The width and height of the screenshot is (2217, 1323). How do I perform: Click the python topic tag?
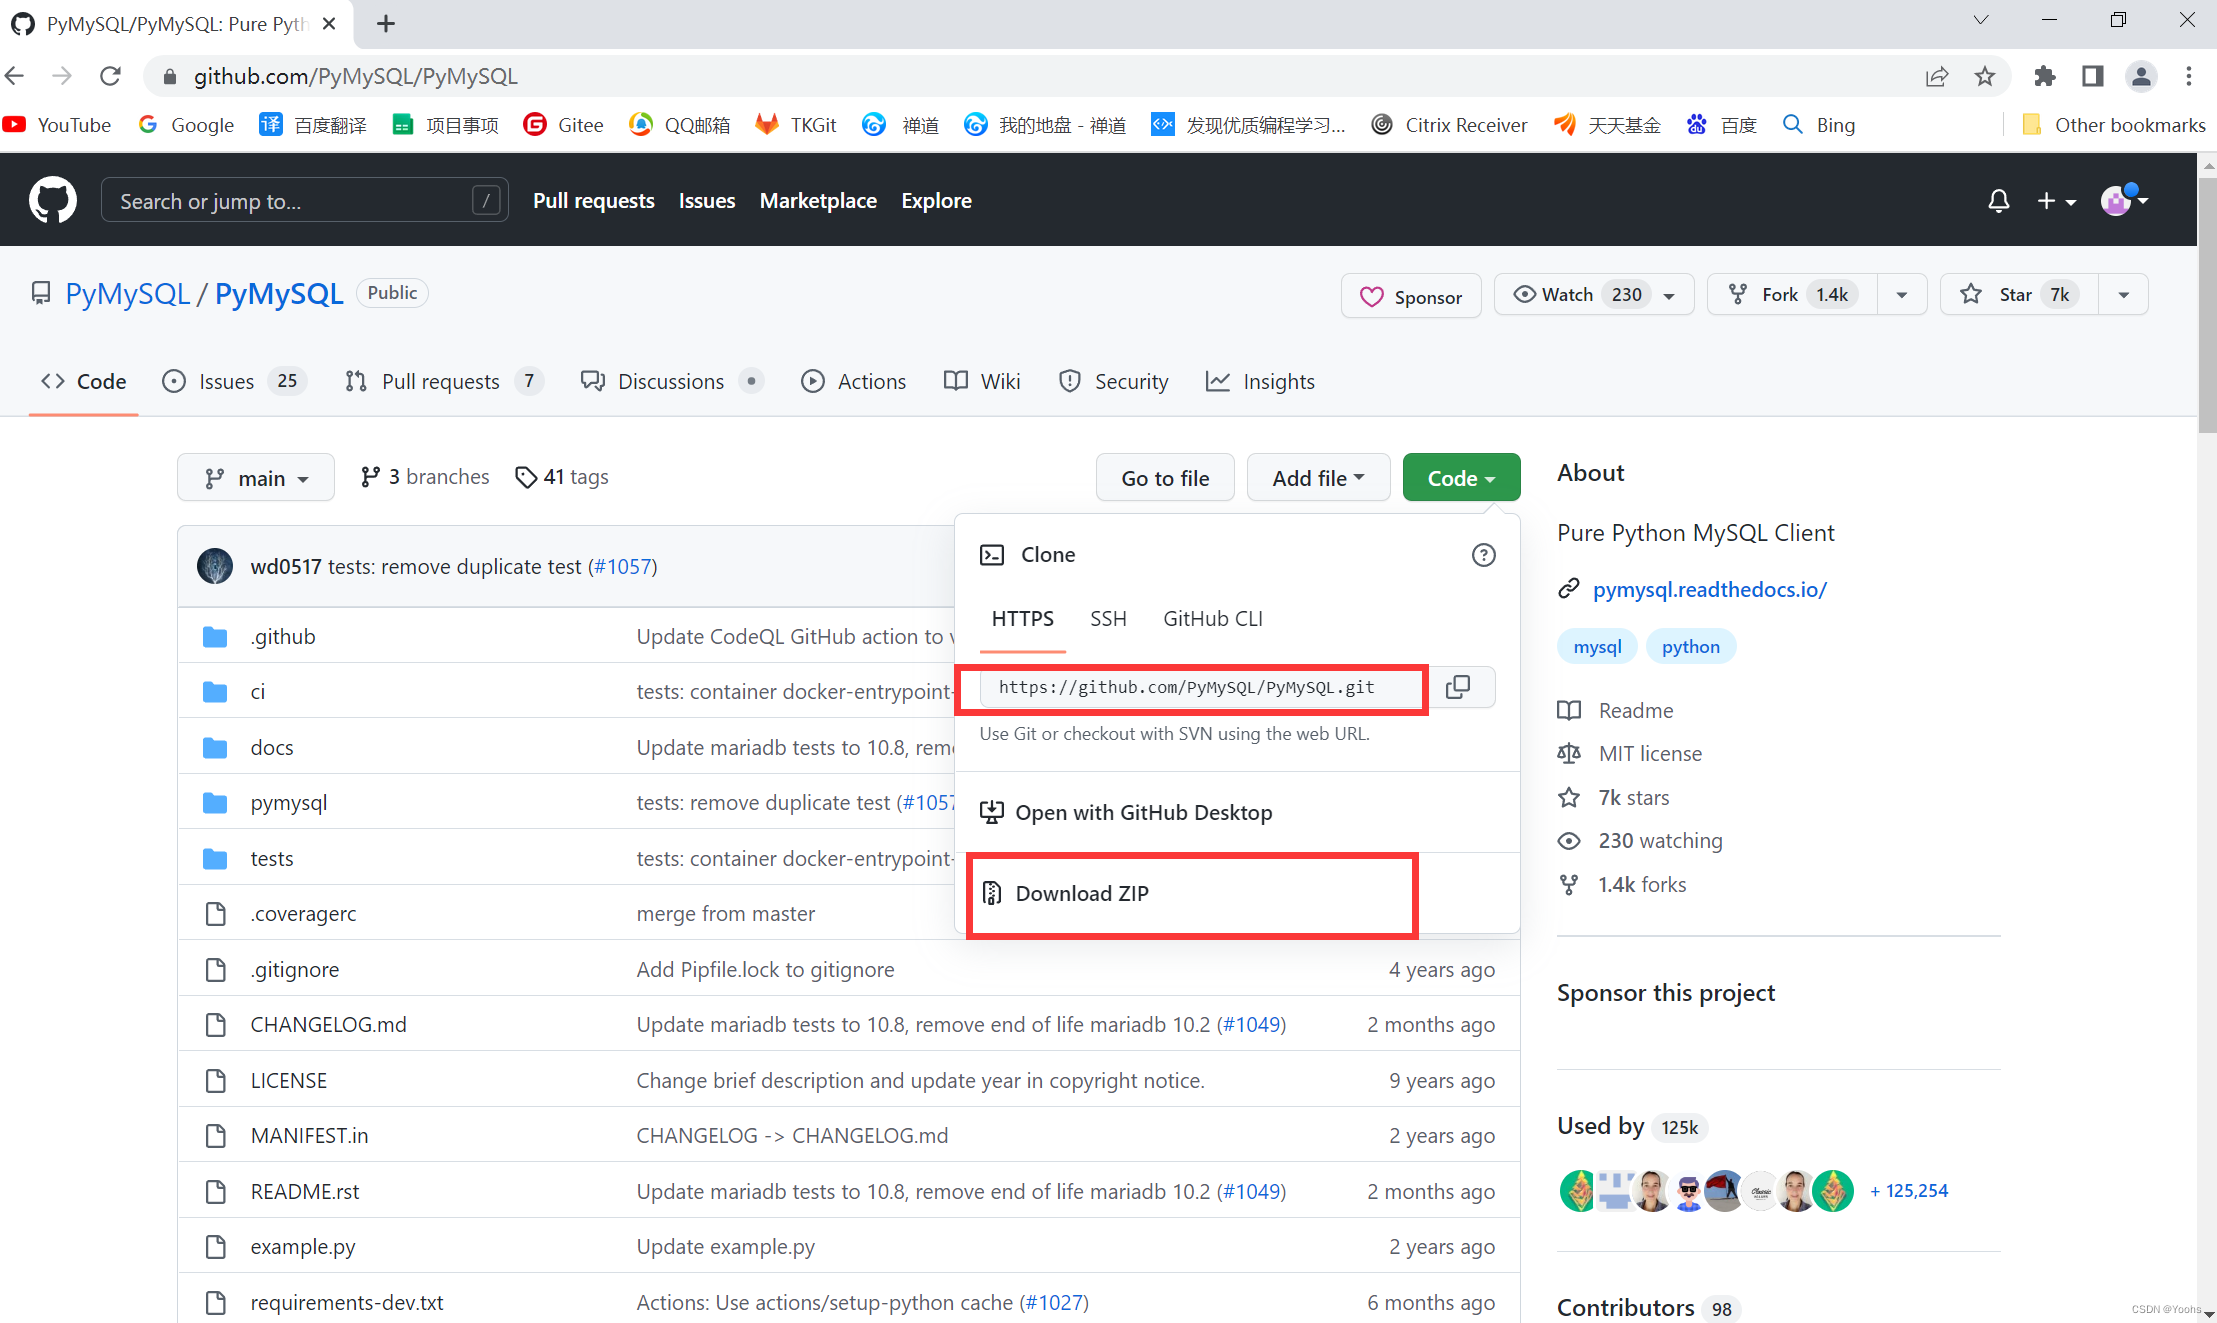pyautogui.click(x=1690, y=647)
